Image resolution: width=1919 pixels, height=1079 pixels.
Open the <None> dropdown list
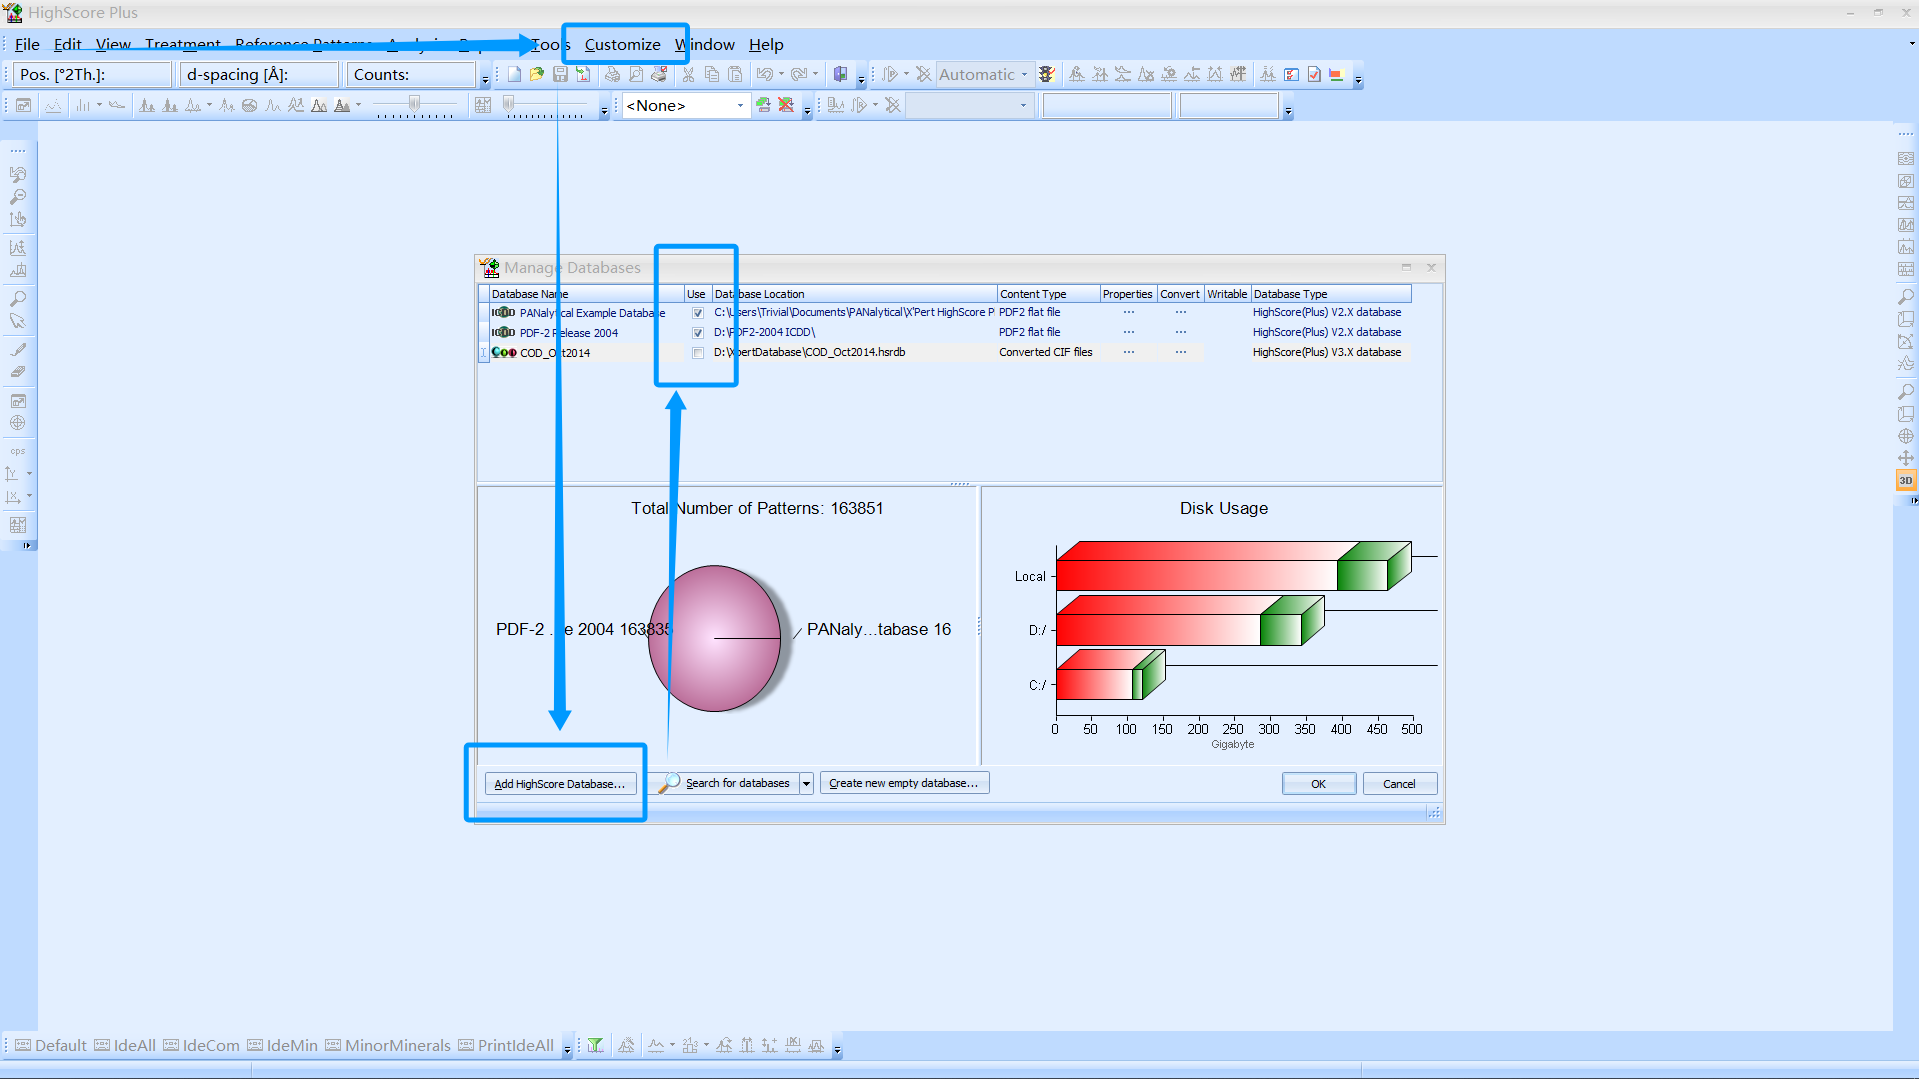pyautogui.click(x=740, y=106)
